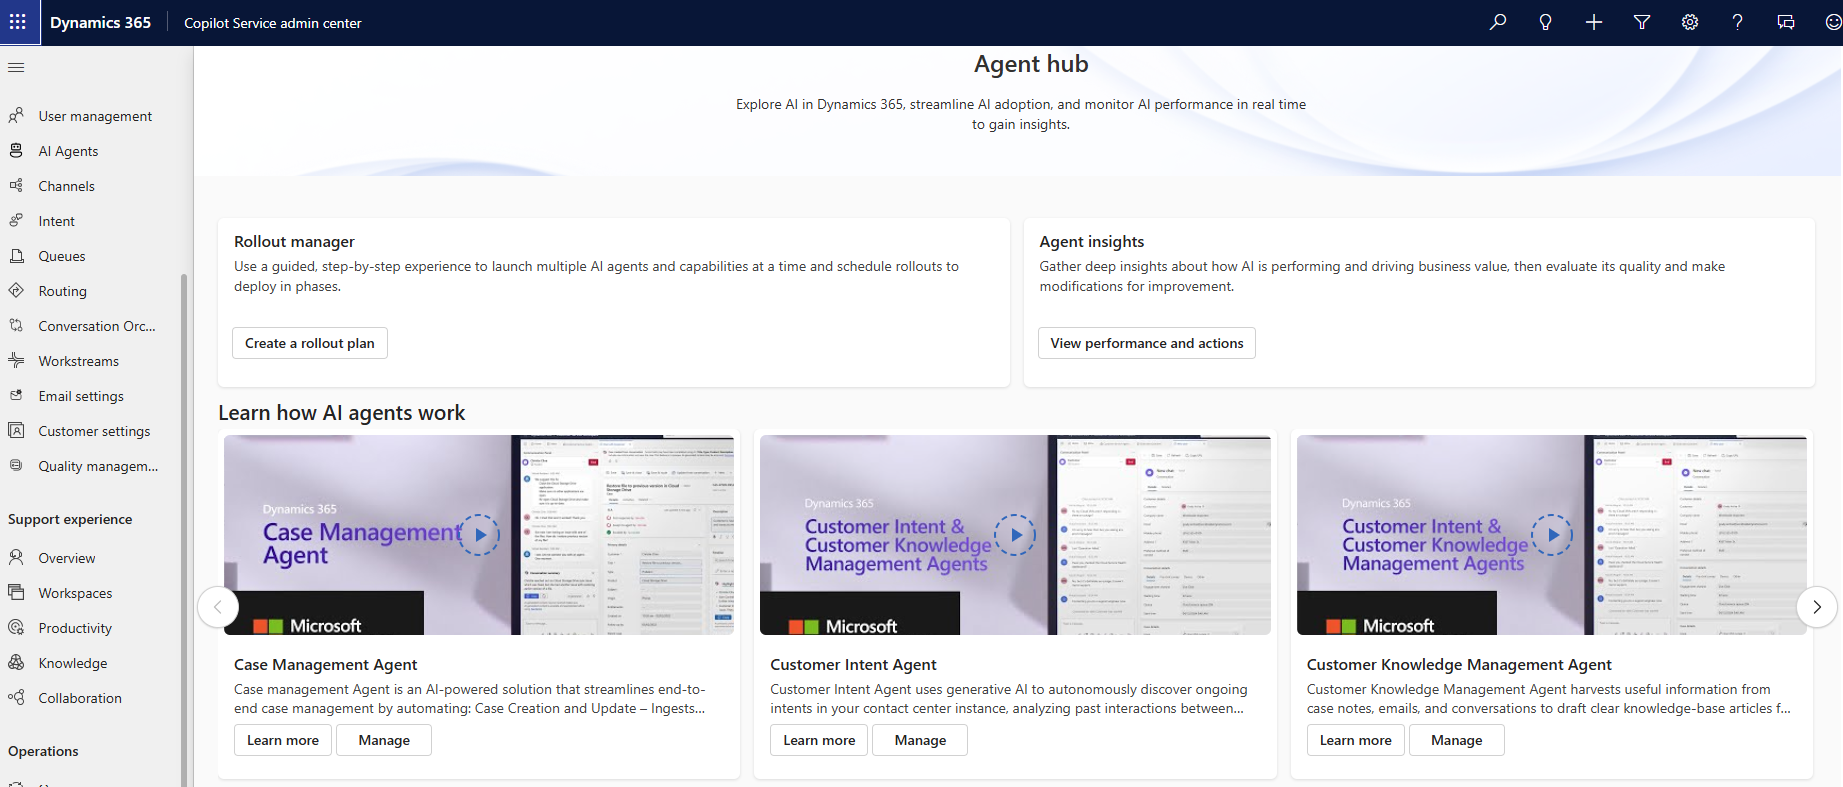Select the Overview navigation label
Viewport: 1843px width, 787px height.
coord(67,558)
